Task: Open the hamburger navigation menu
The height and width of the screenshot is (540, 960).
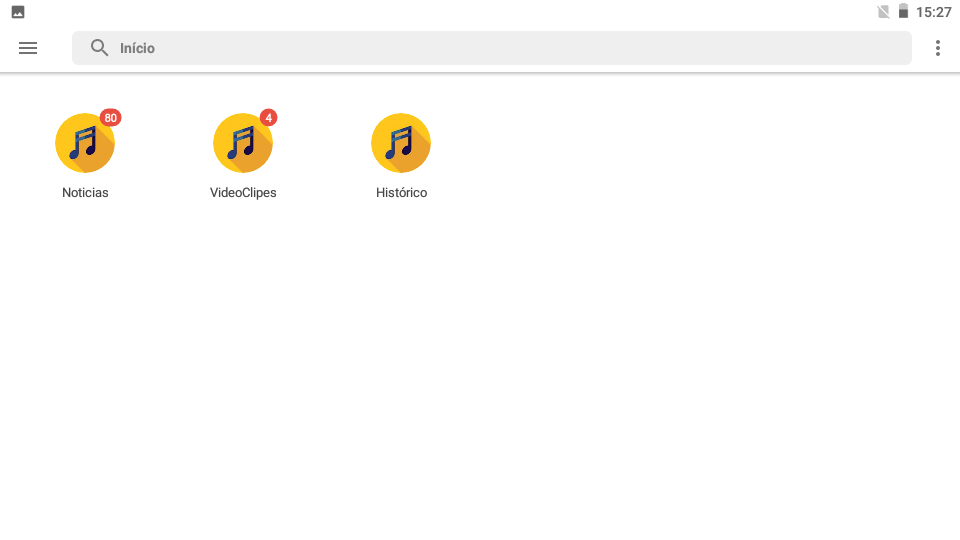Action: [28, 48]
